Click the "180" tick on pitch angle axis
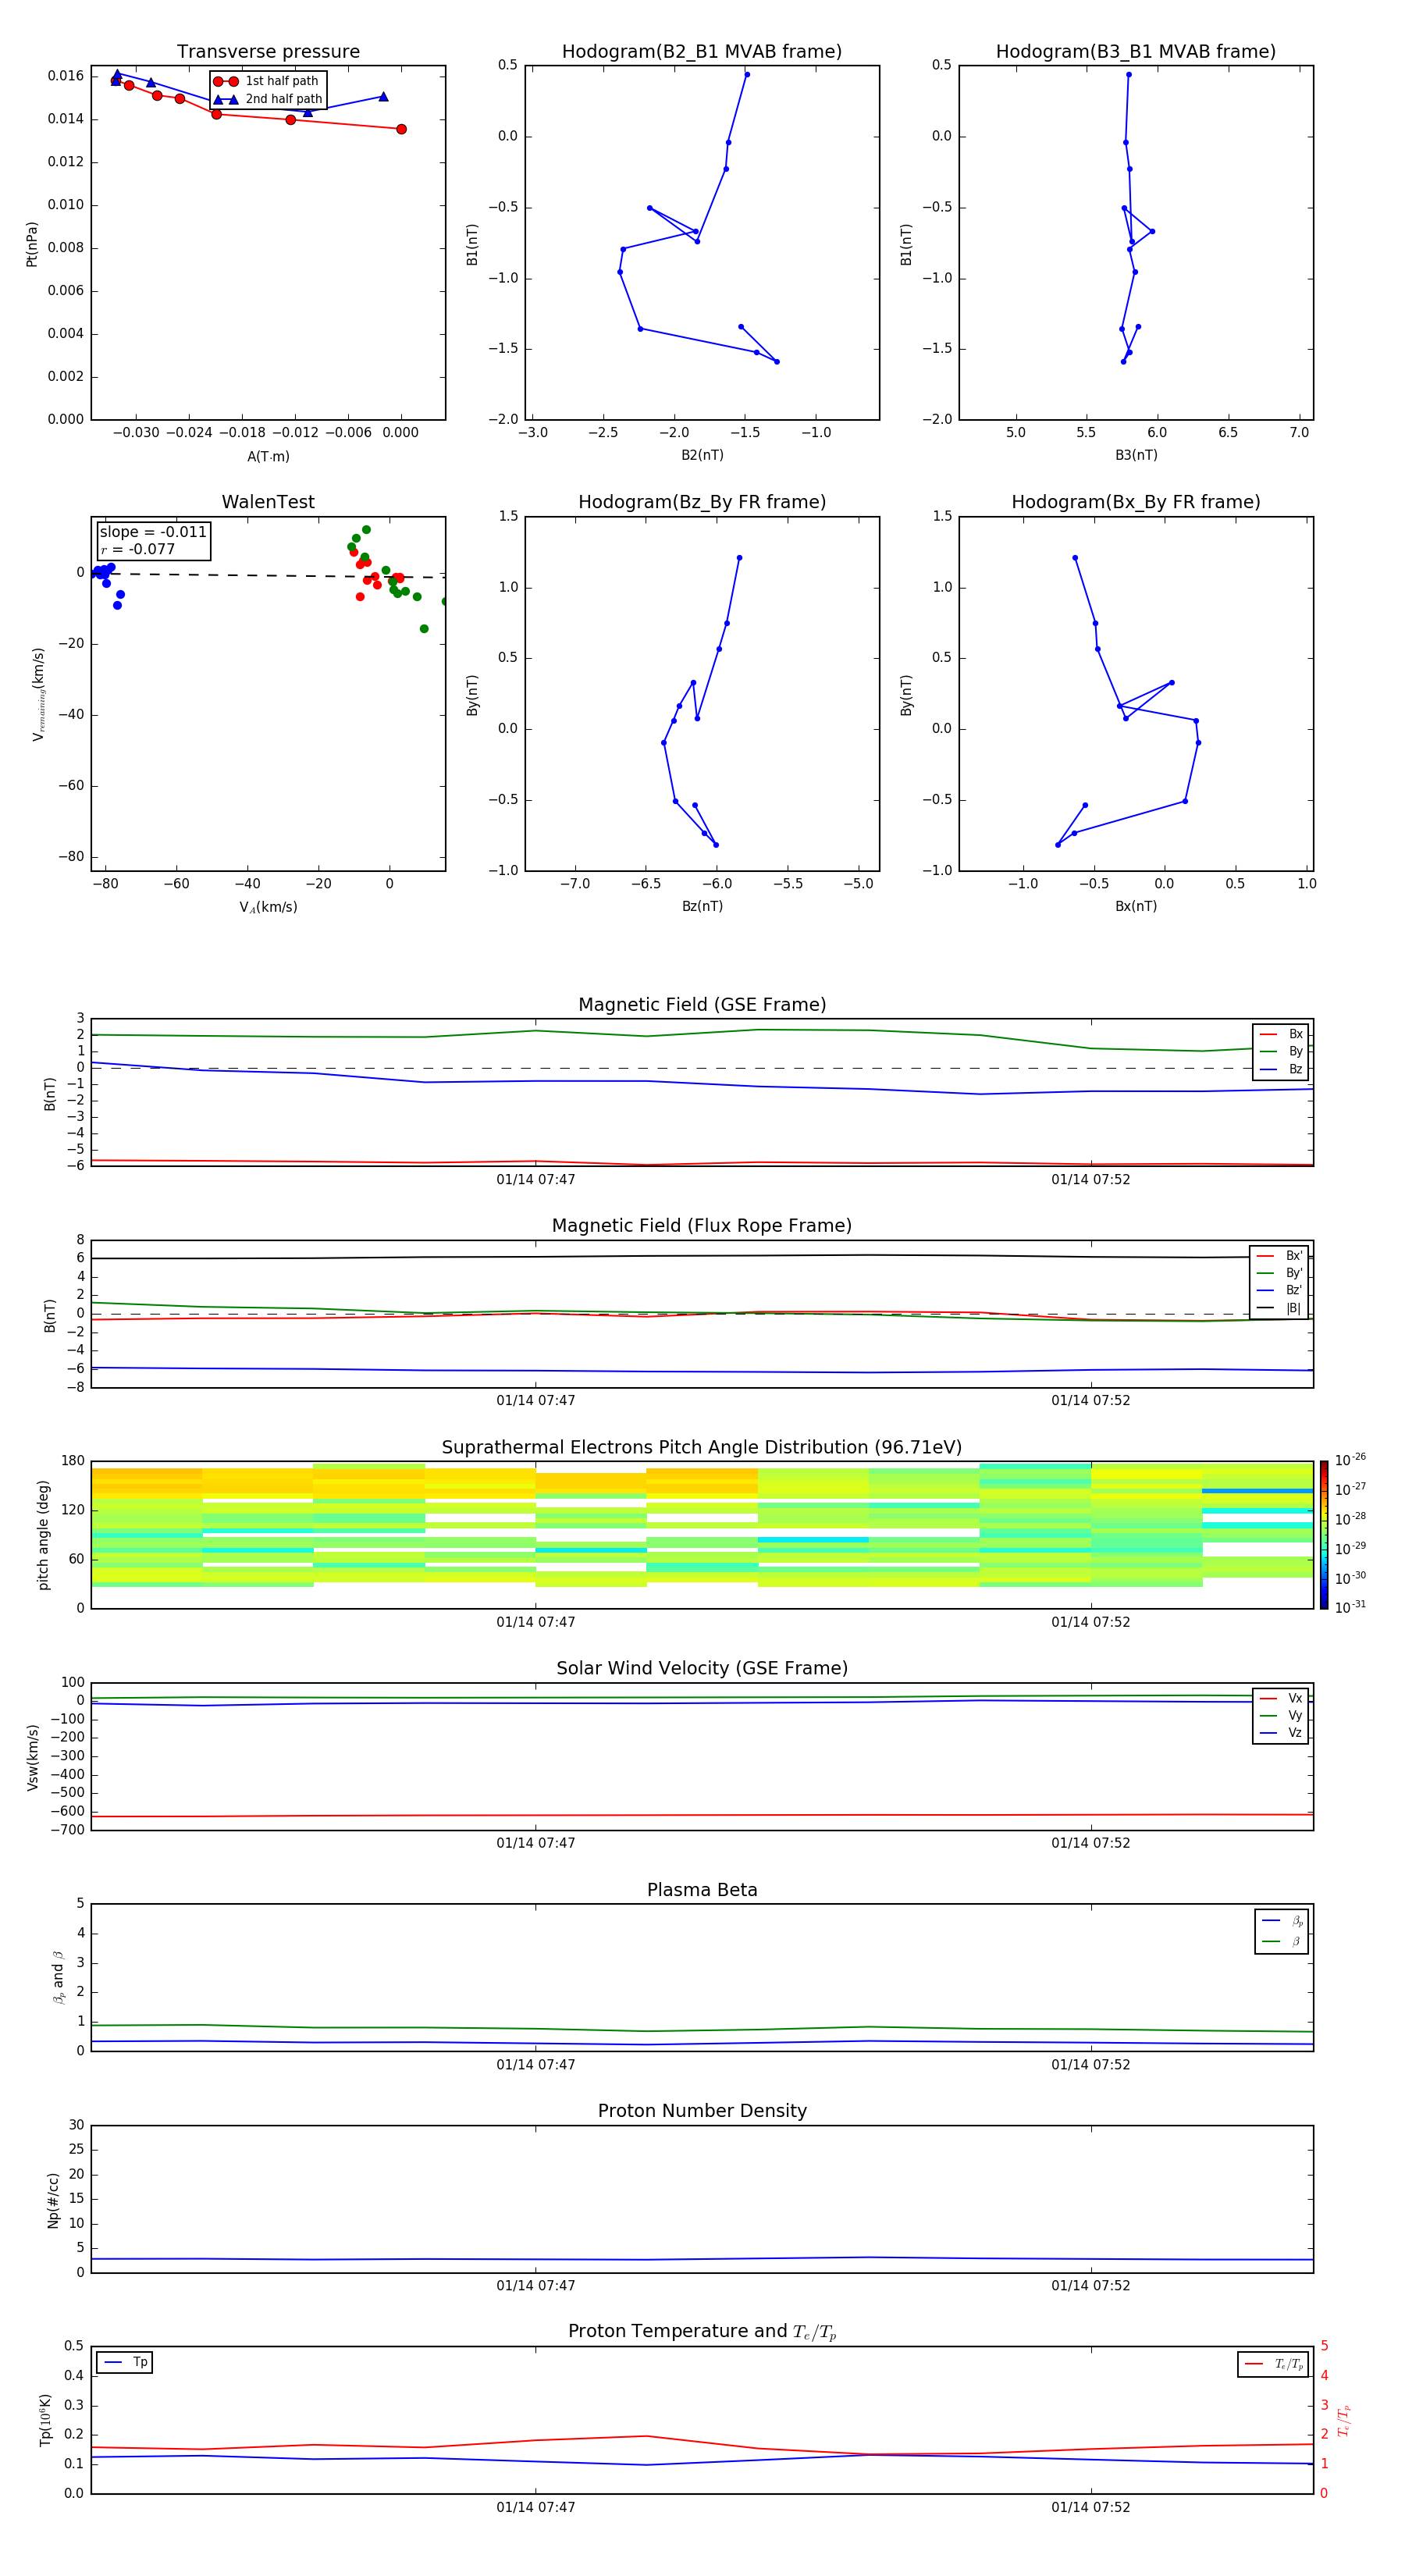The image size is (1405, 2576). click(73, 1460)
